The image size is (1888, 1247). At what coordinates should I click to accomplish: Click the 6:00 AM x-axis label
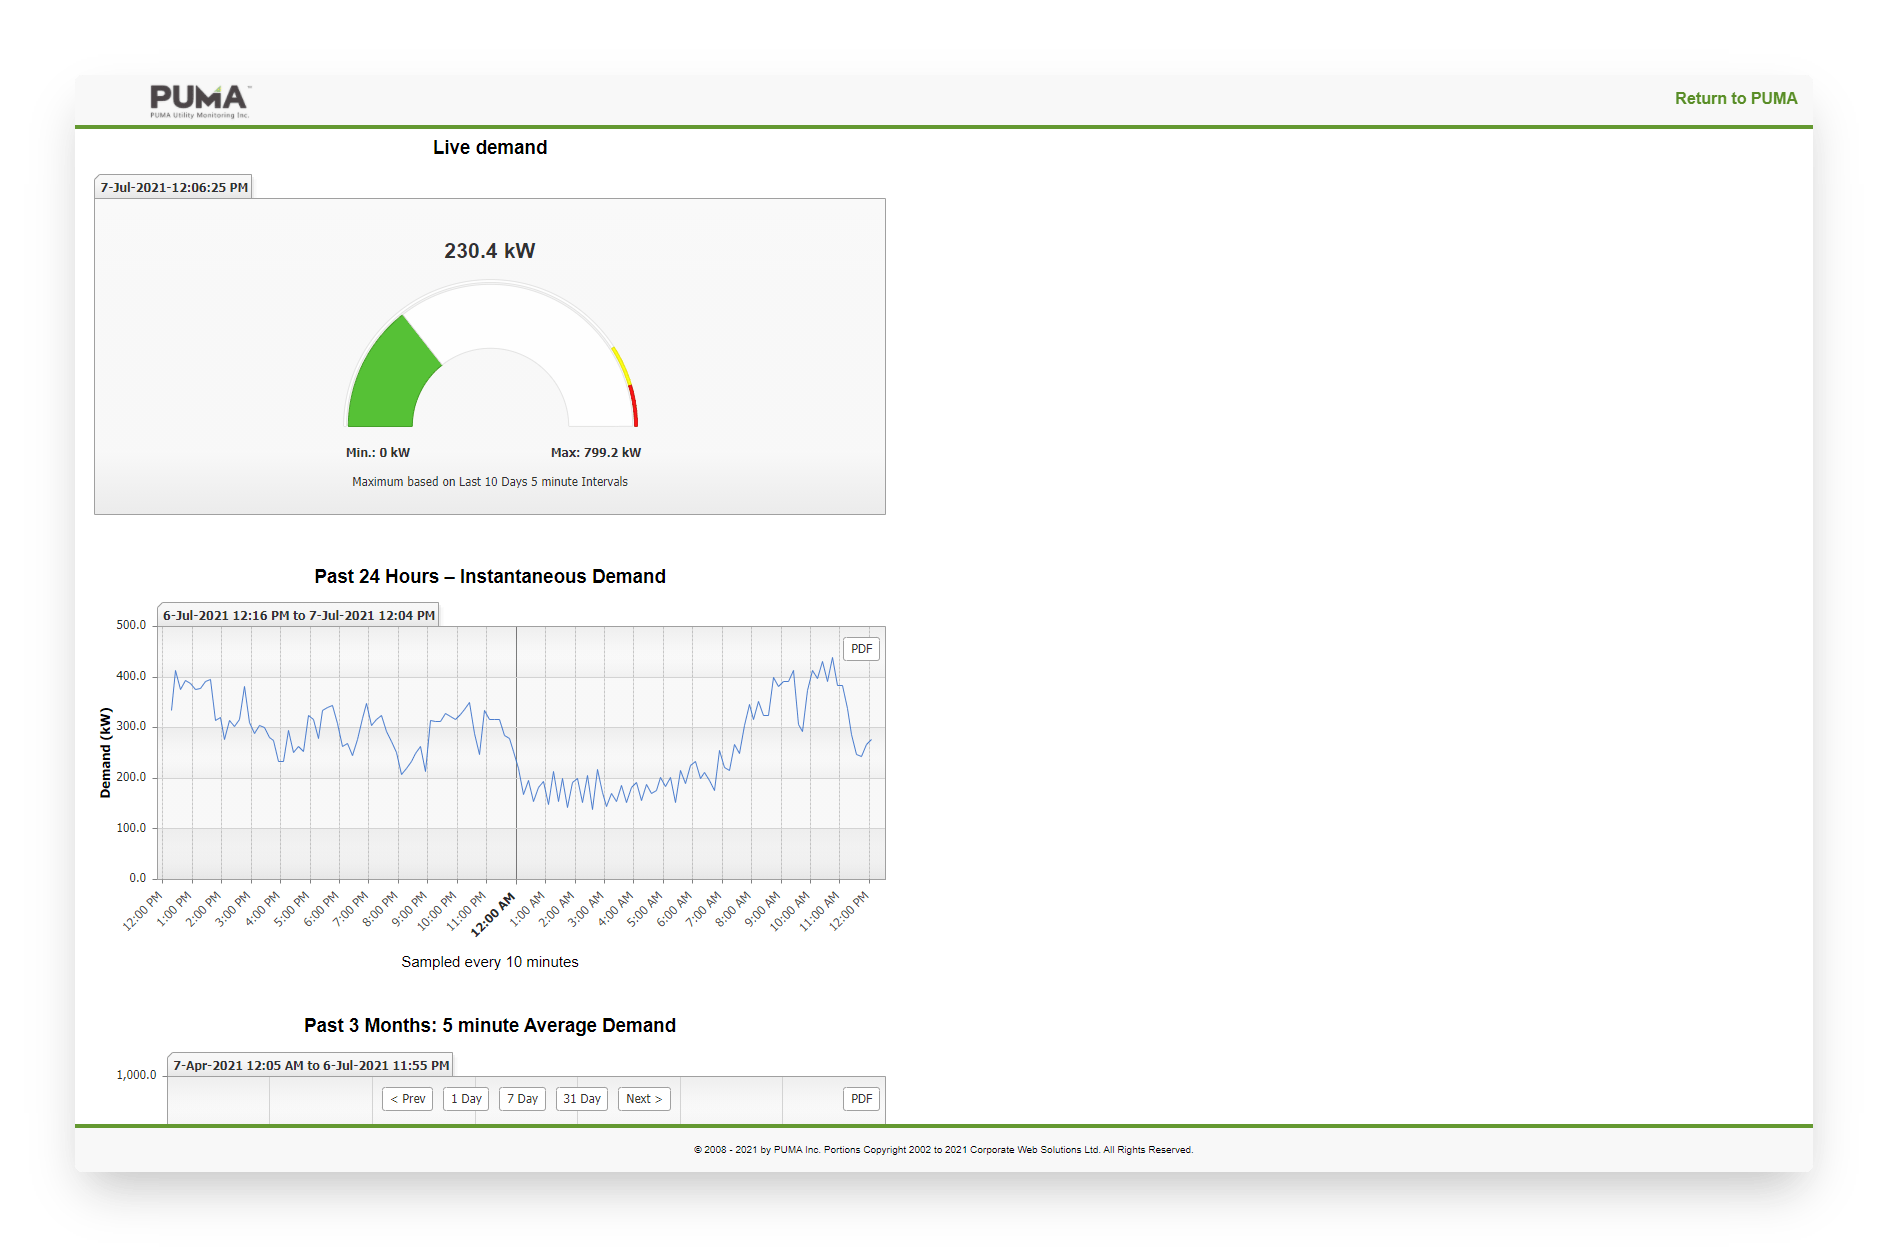pos(675,909)
